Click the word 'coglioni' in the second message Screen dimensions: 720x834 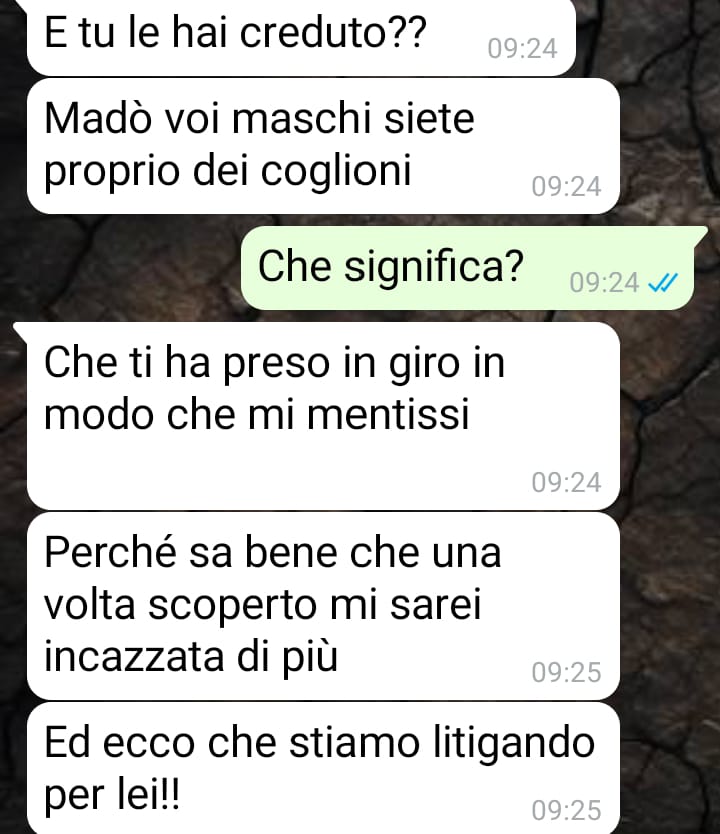point(336,172)
